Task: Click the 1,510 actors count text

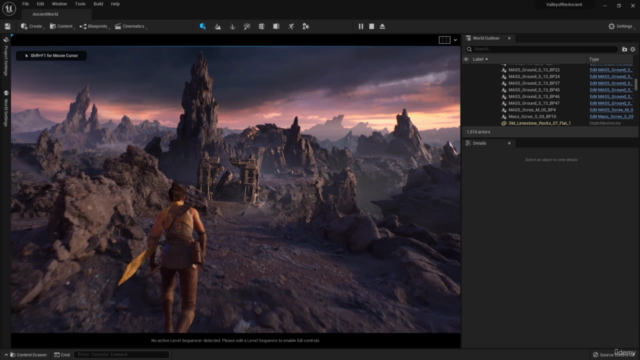Action: pyautogui.click(x=478, y=132)
